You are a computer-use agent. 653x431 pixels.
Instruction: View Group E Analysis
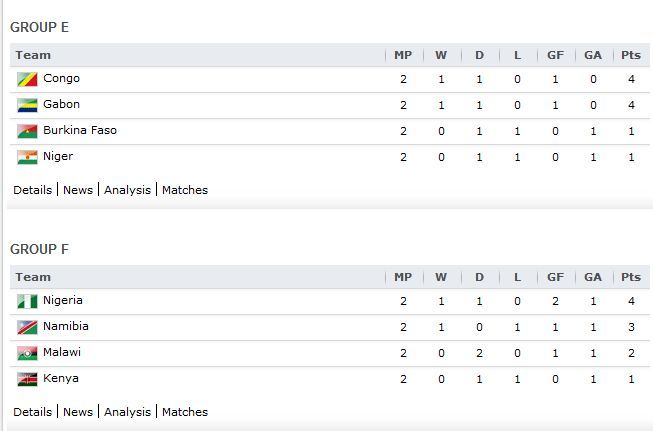(127, 190)
